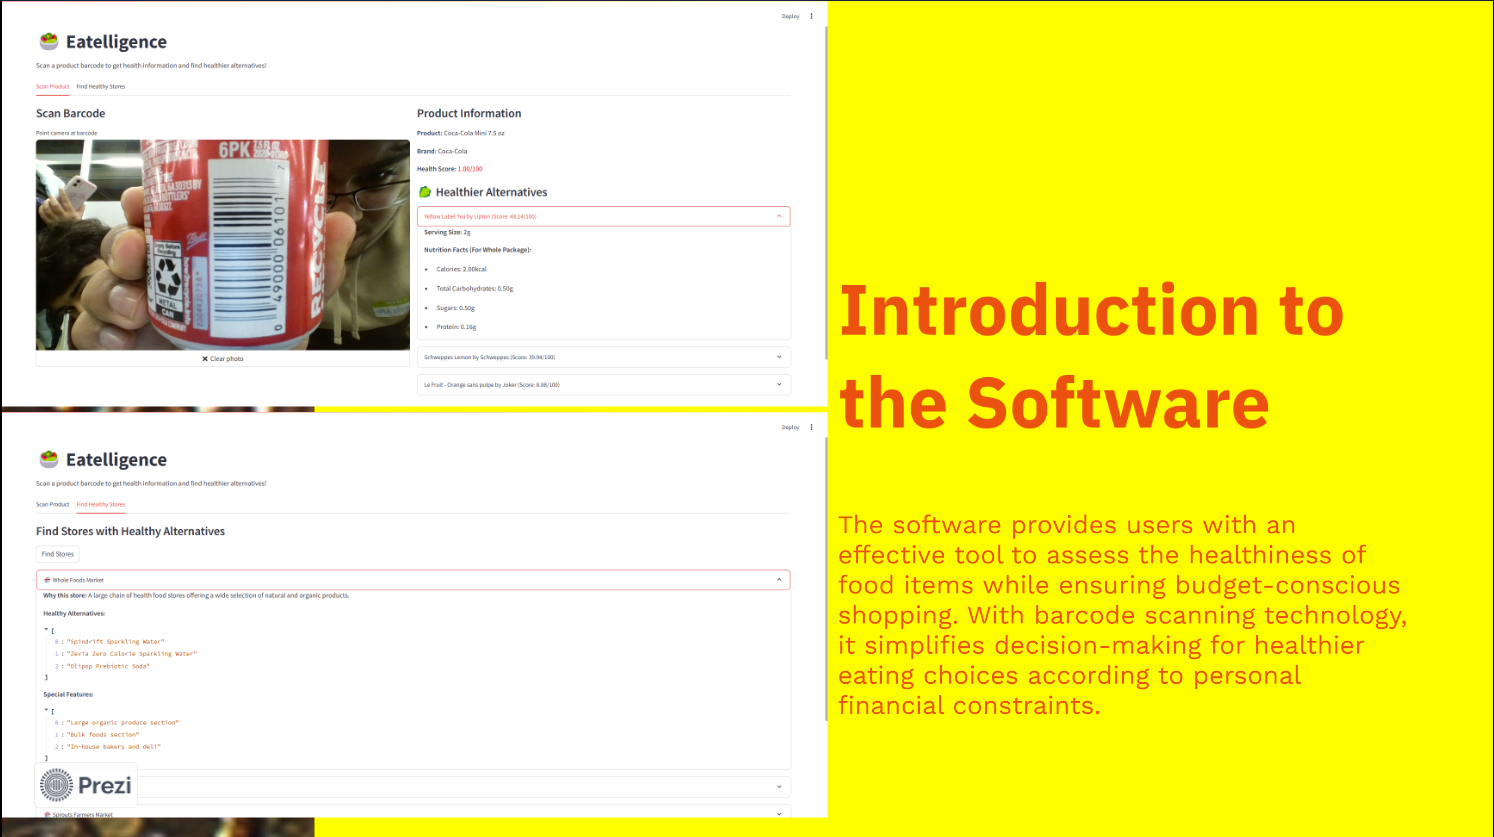The height and width of the screenshot is (837, 1494).
Task: Collapse the Special Features JSON list triangle
Action: pos(46,710)
